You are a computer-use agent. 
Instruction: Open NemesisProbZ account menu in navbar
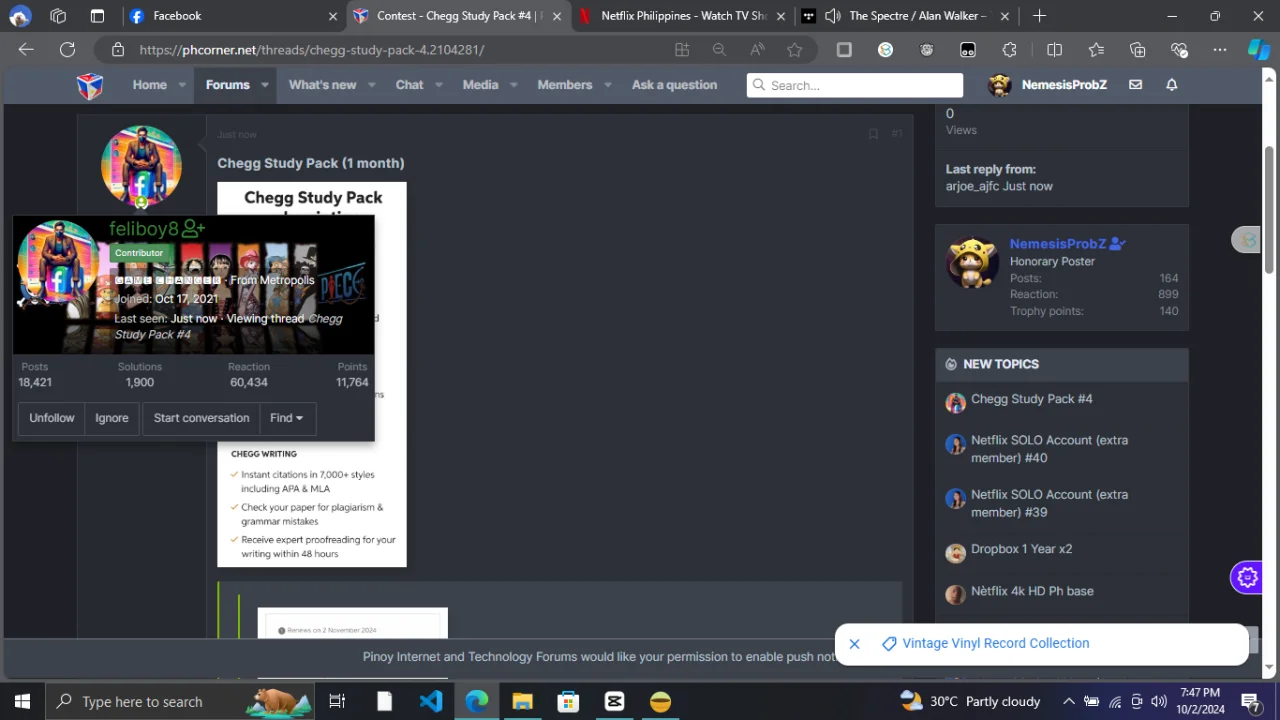pyautogui.click(x=1047, y=85)
